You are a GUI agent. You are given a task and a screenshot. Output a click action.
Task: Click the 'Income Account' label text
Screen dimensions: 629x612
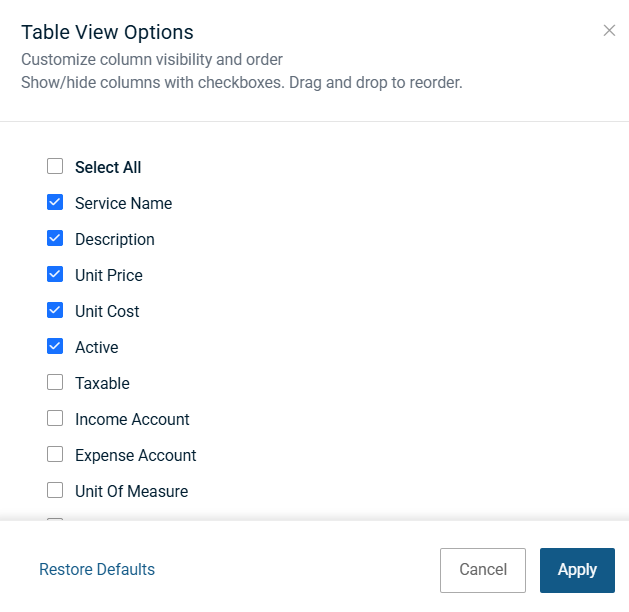[x=132, y=420]
